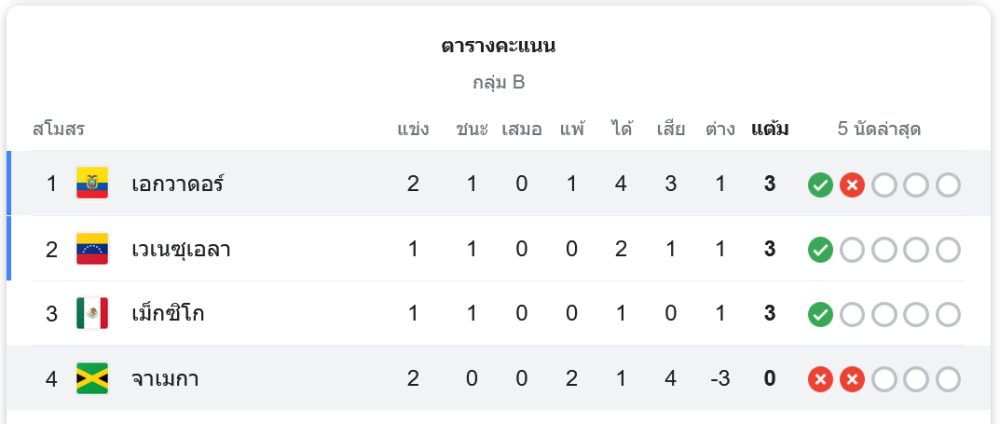
Task: Click the สโมสร club column header
Action: click(x=58, y=129)
